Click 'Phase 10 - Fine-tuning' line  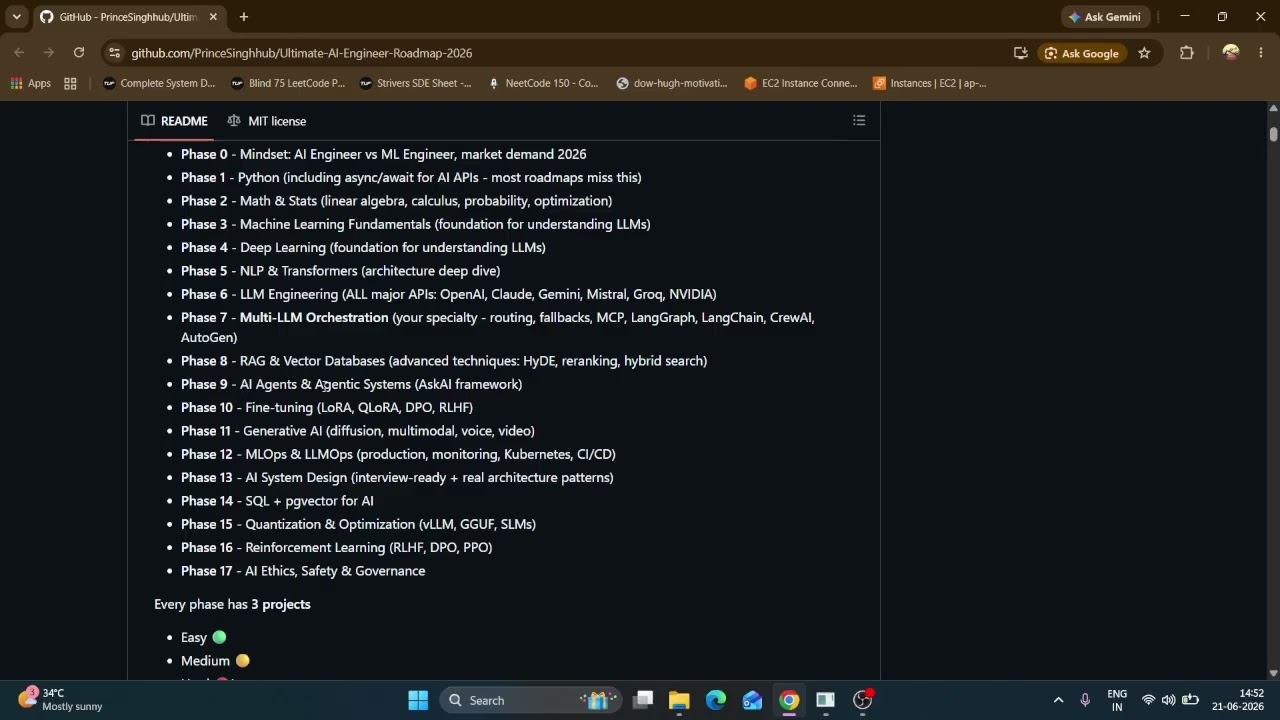(x=327, y=407)
